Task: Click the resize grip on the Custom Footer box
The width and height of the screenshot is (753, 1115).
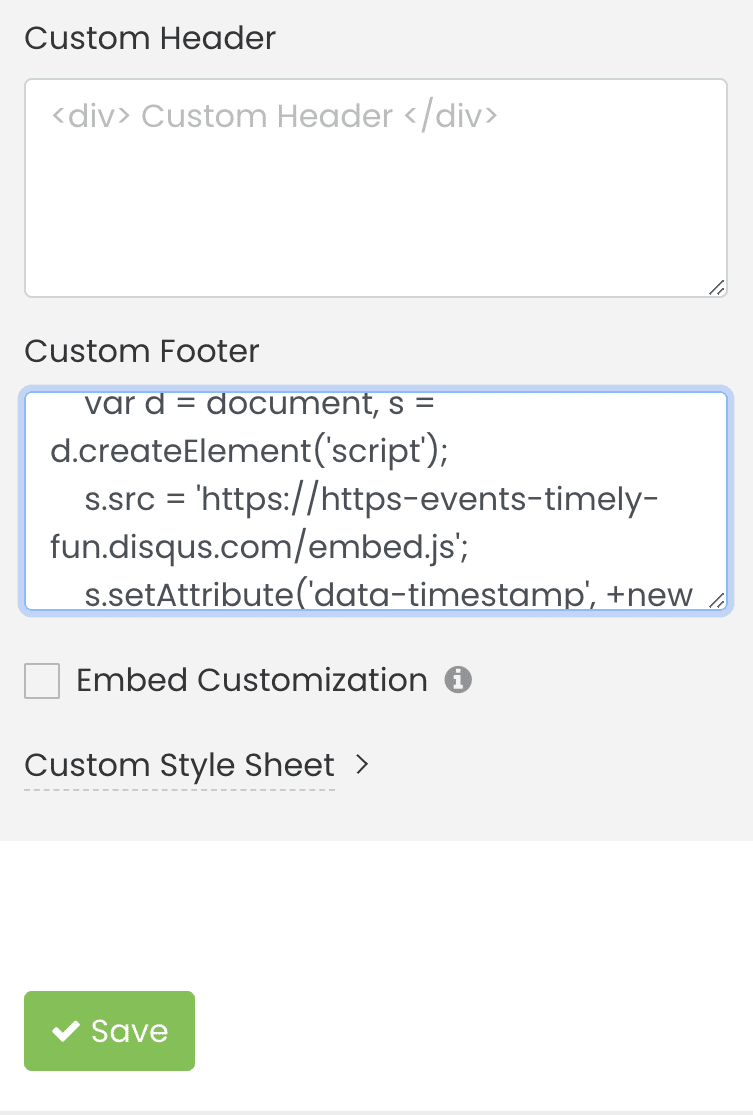Action: coord(716,599)
